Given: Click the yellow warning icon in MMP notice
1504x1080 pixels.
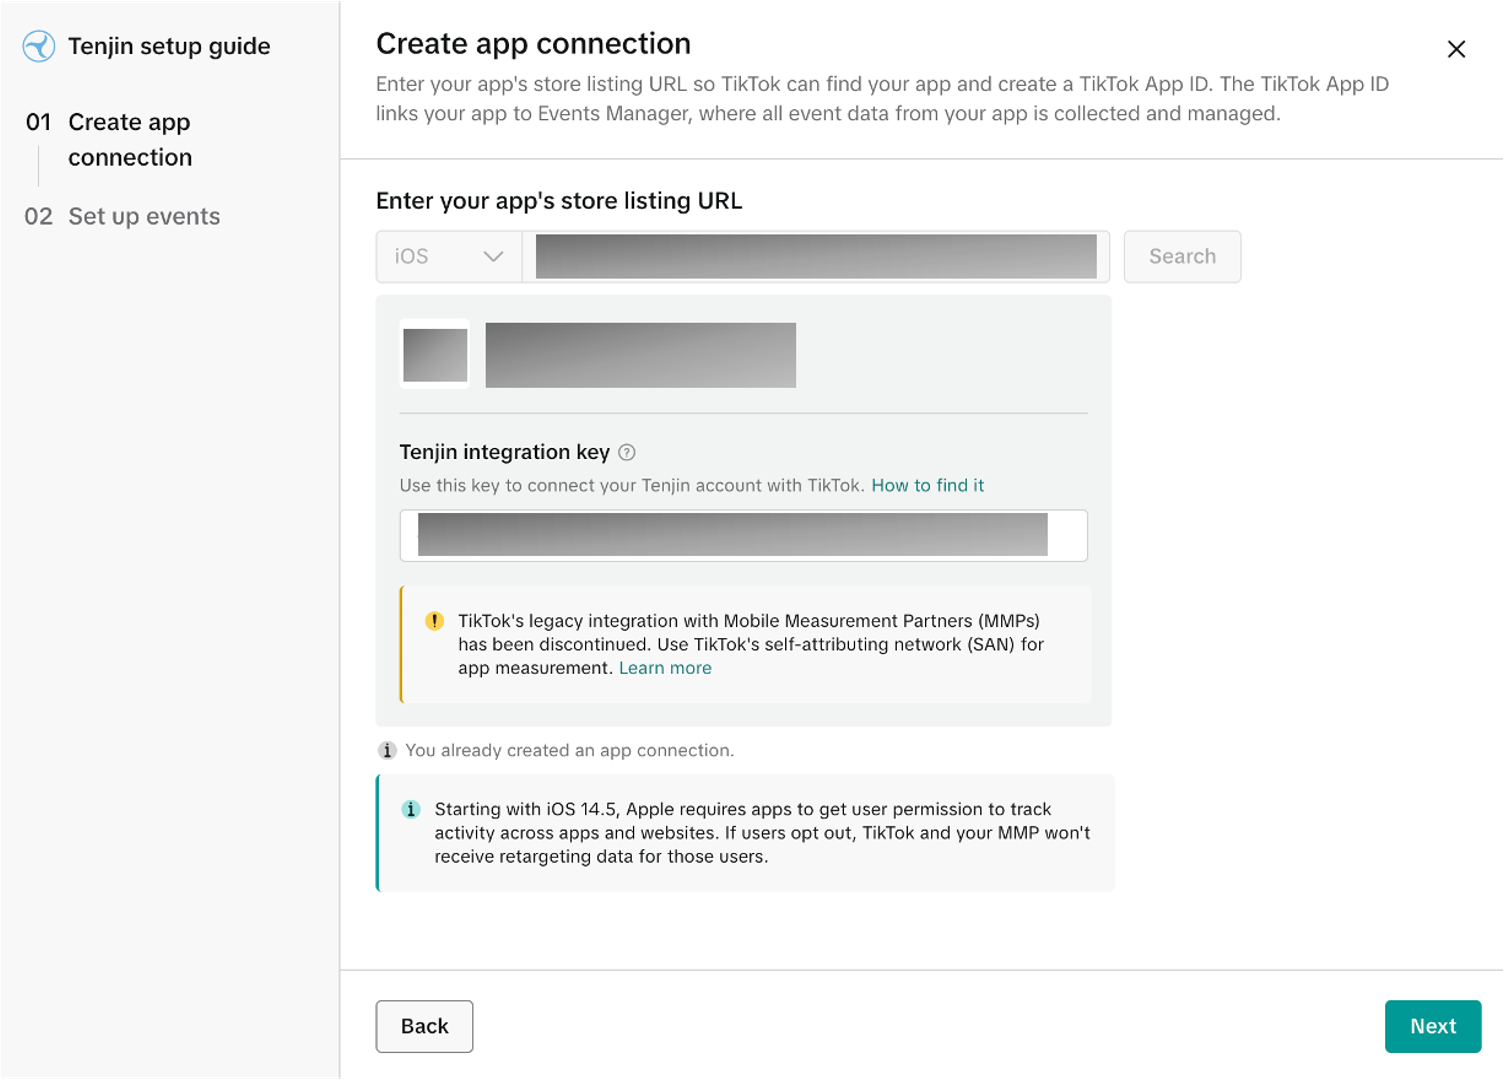Looking at the screenshot, I should (434, 621).
